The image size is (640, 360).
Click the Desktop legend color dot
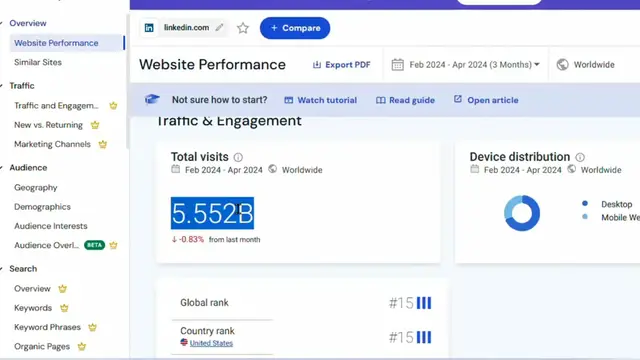pyautogui.click(x=585, y=203)
